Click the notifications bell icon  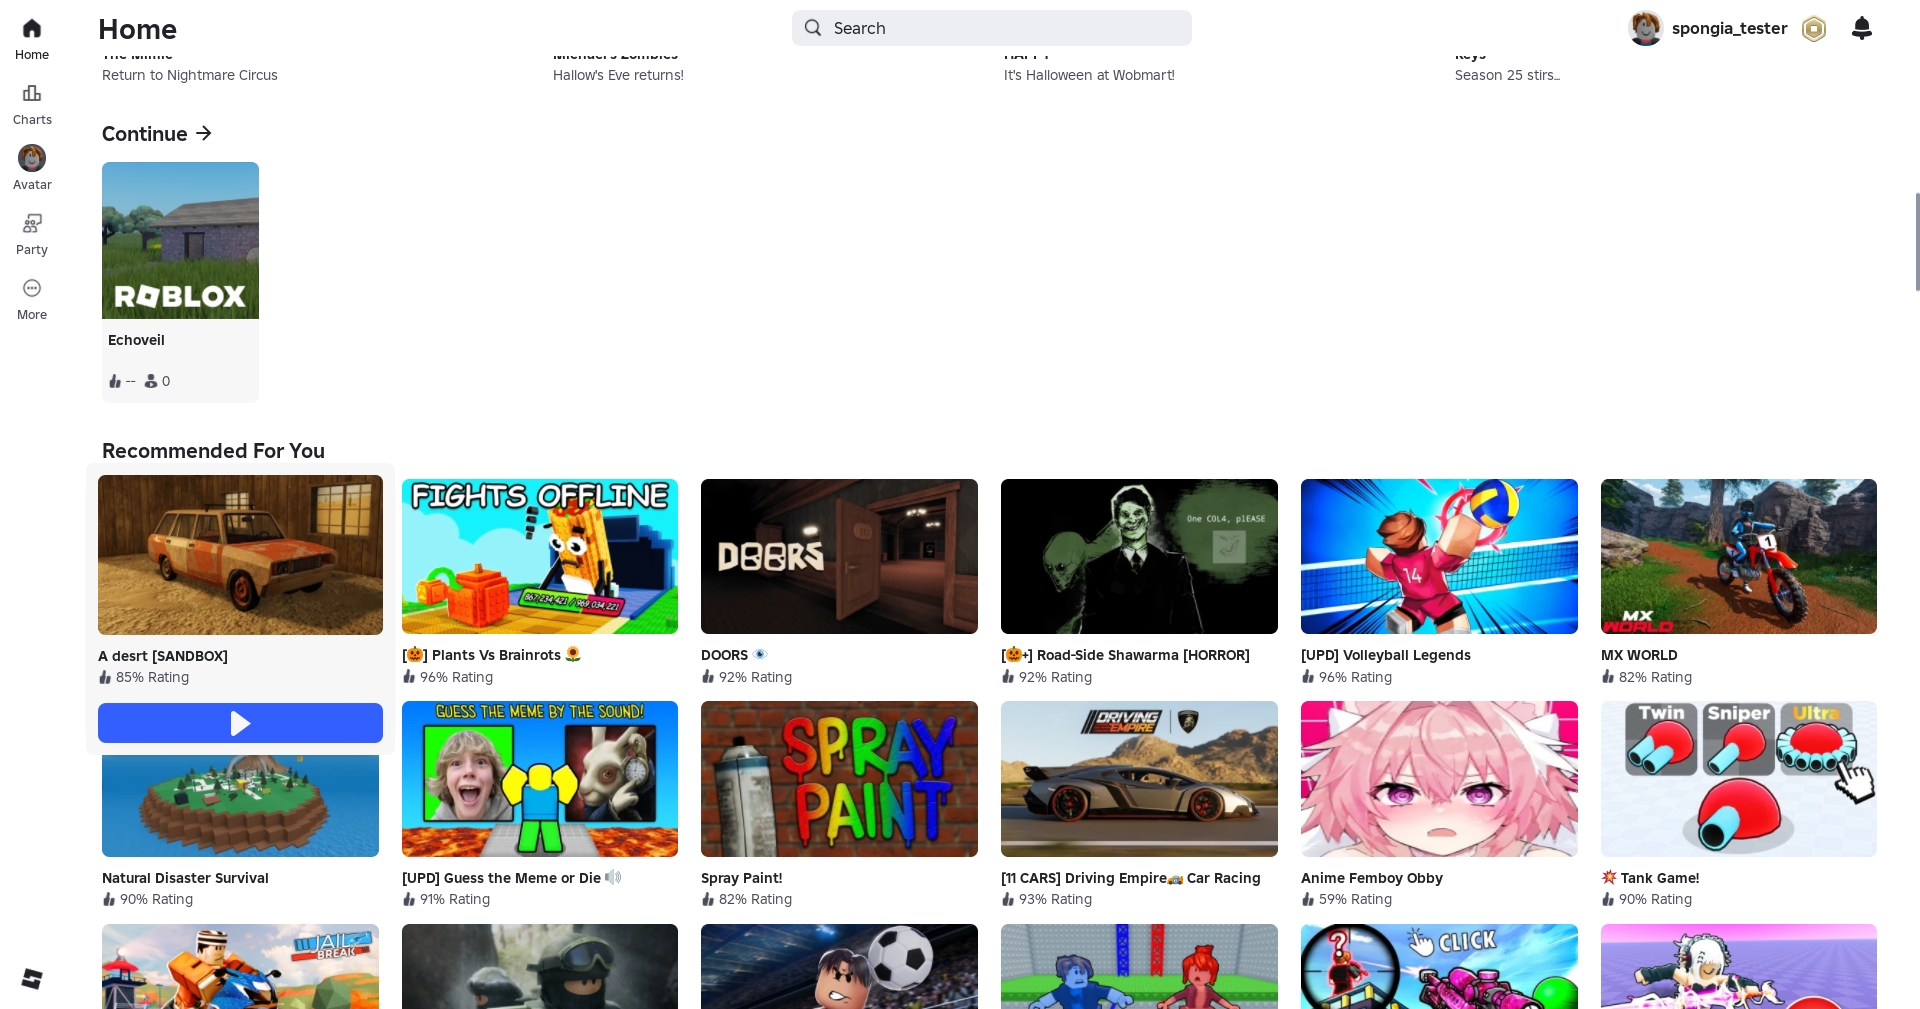(x=1861, y=28)
